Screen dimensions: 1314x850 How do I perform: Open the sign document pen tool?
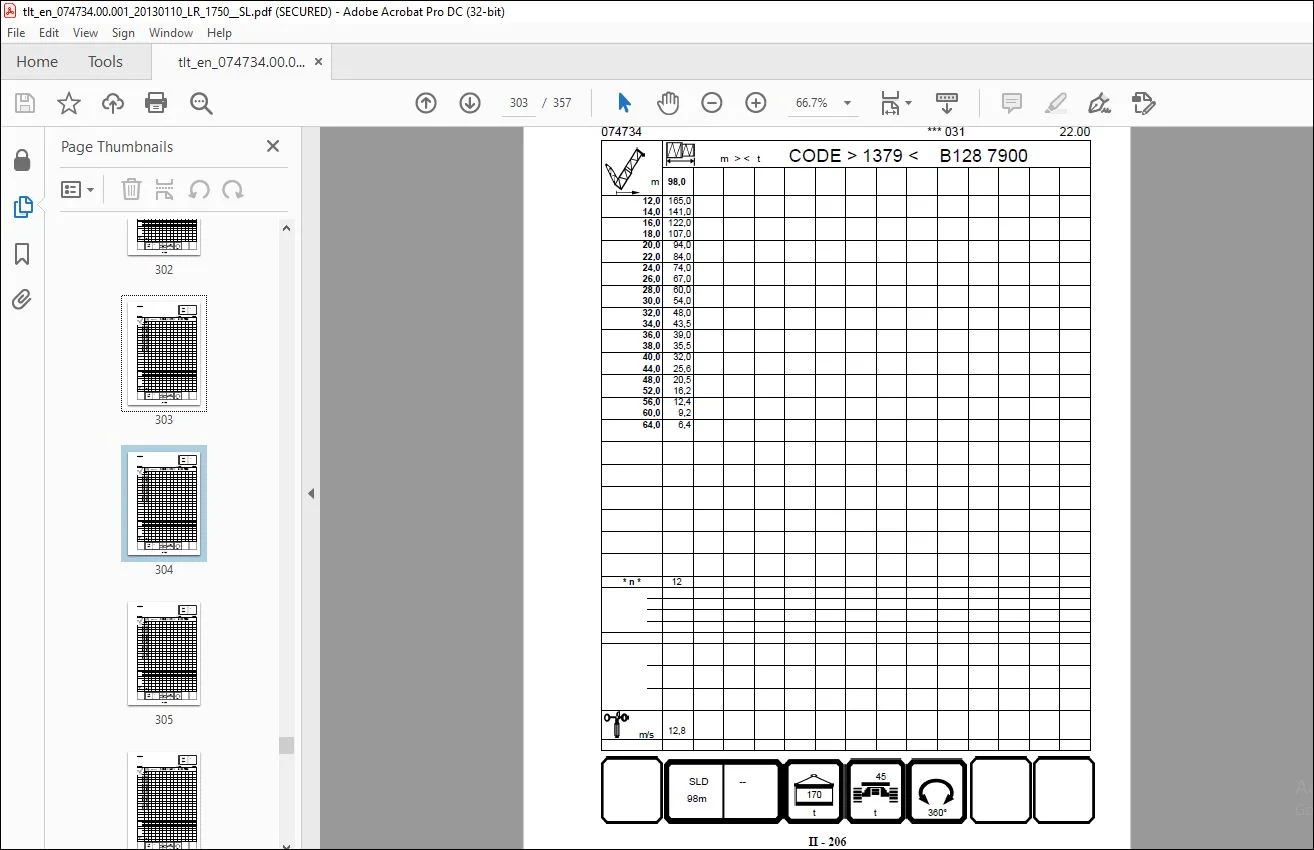tap(1099, 103)
